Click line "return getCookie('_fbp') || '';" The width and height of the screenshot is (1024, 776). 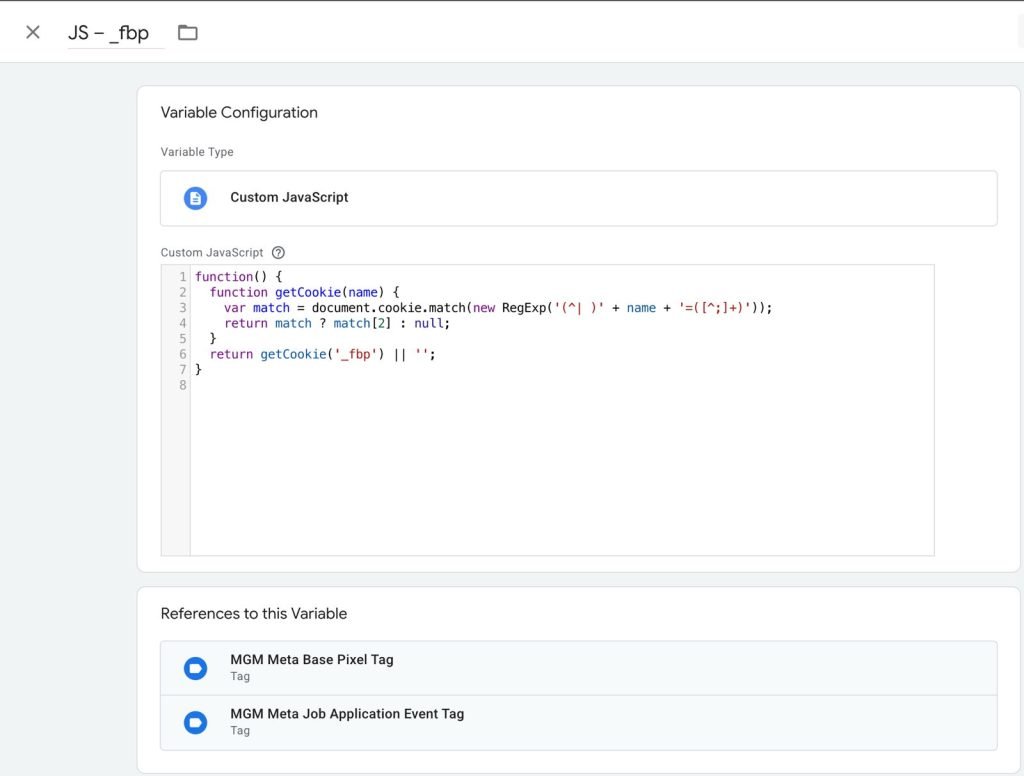pyautogui.click(x=323, y=354)
